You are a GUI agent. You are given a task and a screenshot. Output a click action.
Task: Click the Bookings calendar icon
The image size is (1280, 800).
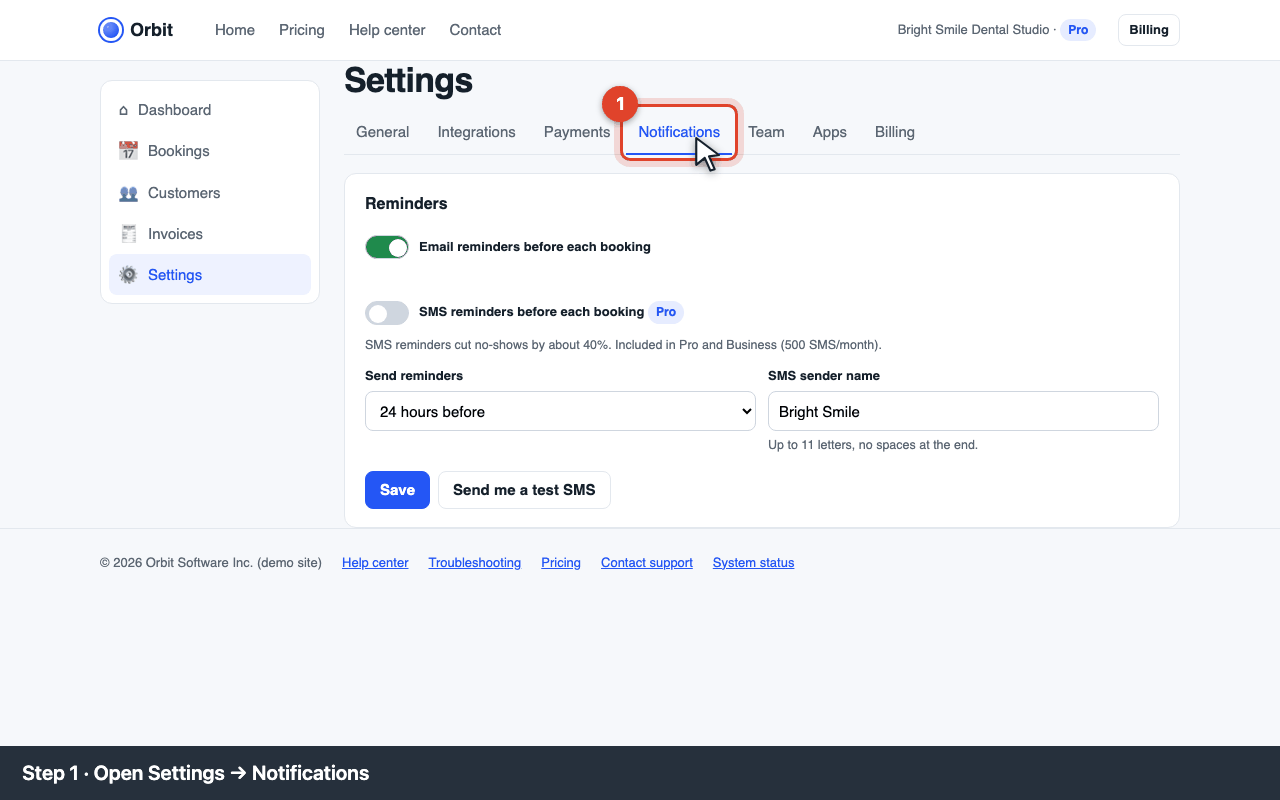(x=128, y=151)
